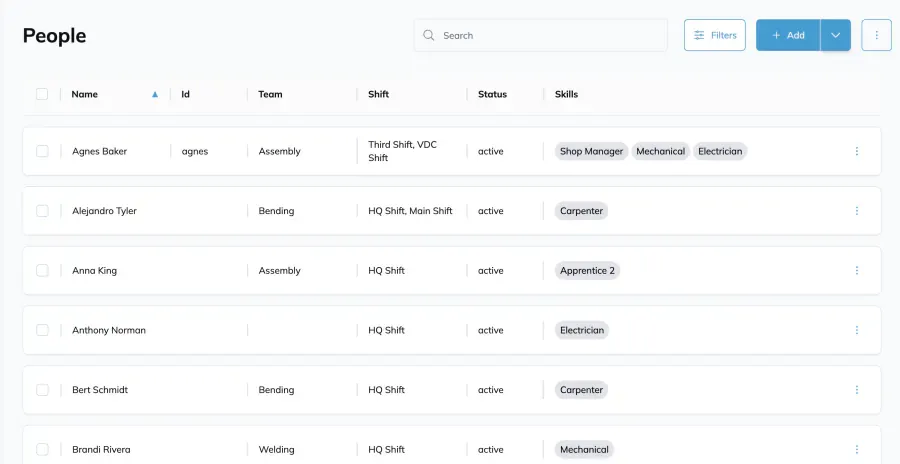Select the Alejandro Tyler row checkbox
Viewport: 900px width, 464px height.
(x=42, y=211)
